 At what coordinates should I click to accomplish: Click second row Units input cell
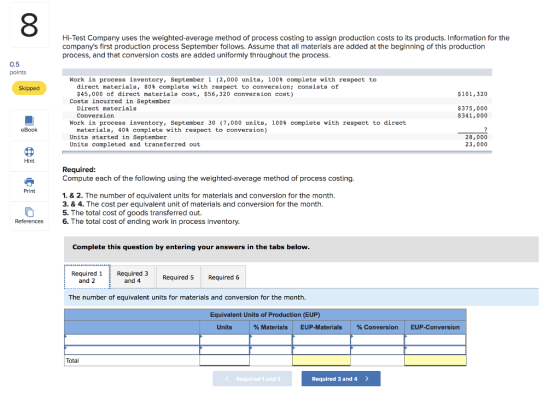coord(224,350)
